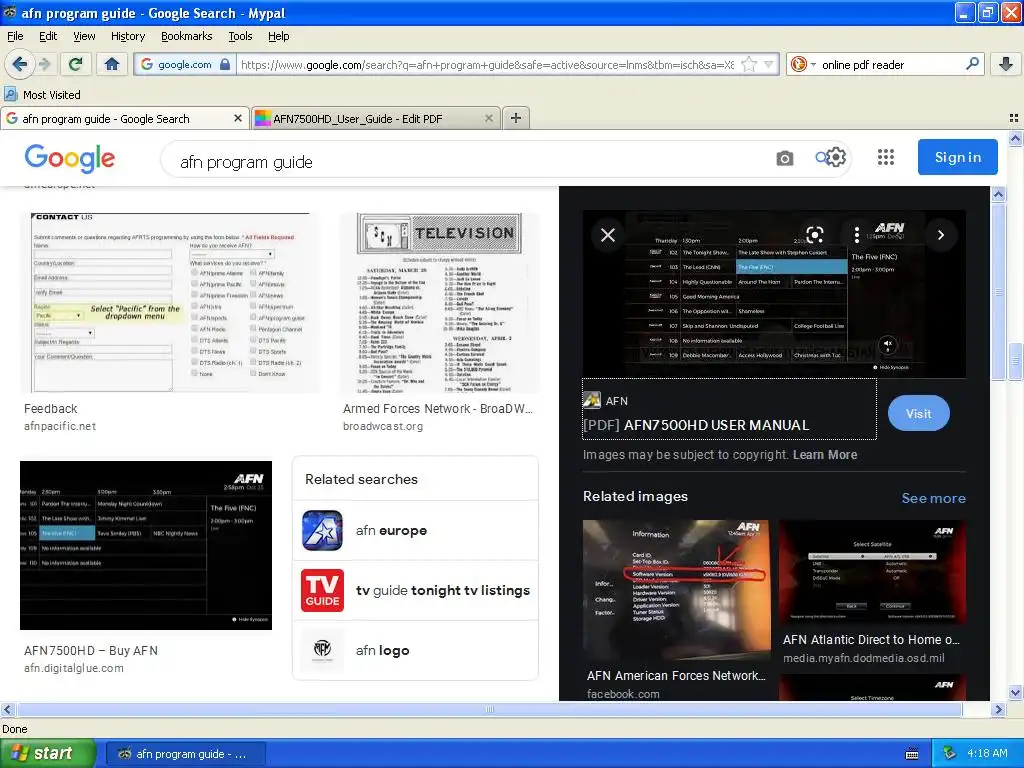Open the Help menu
The height and width of the screenshot is (768, 1024).
tap(278, 36)
